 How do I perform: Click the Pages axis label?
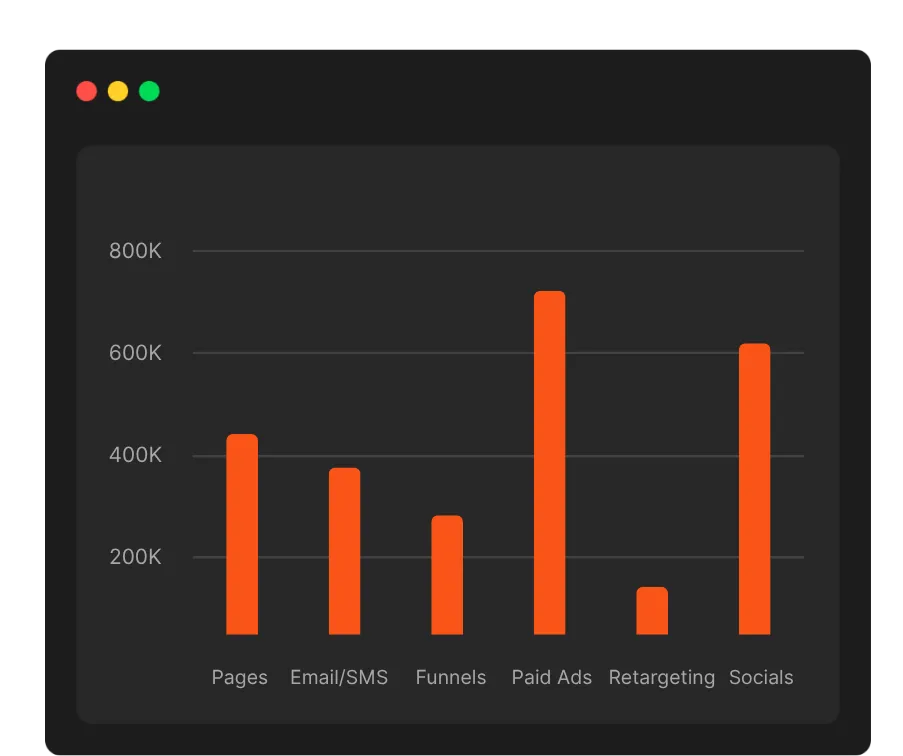(240, 678)
